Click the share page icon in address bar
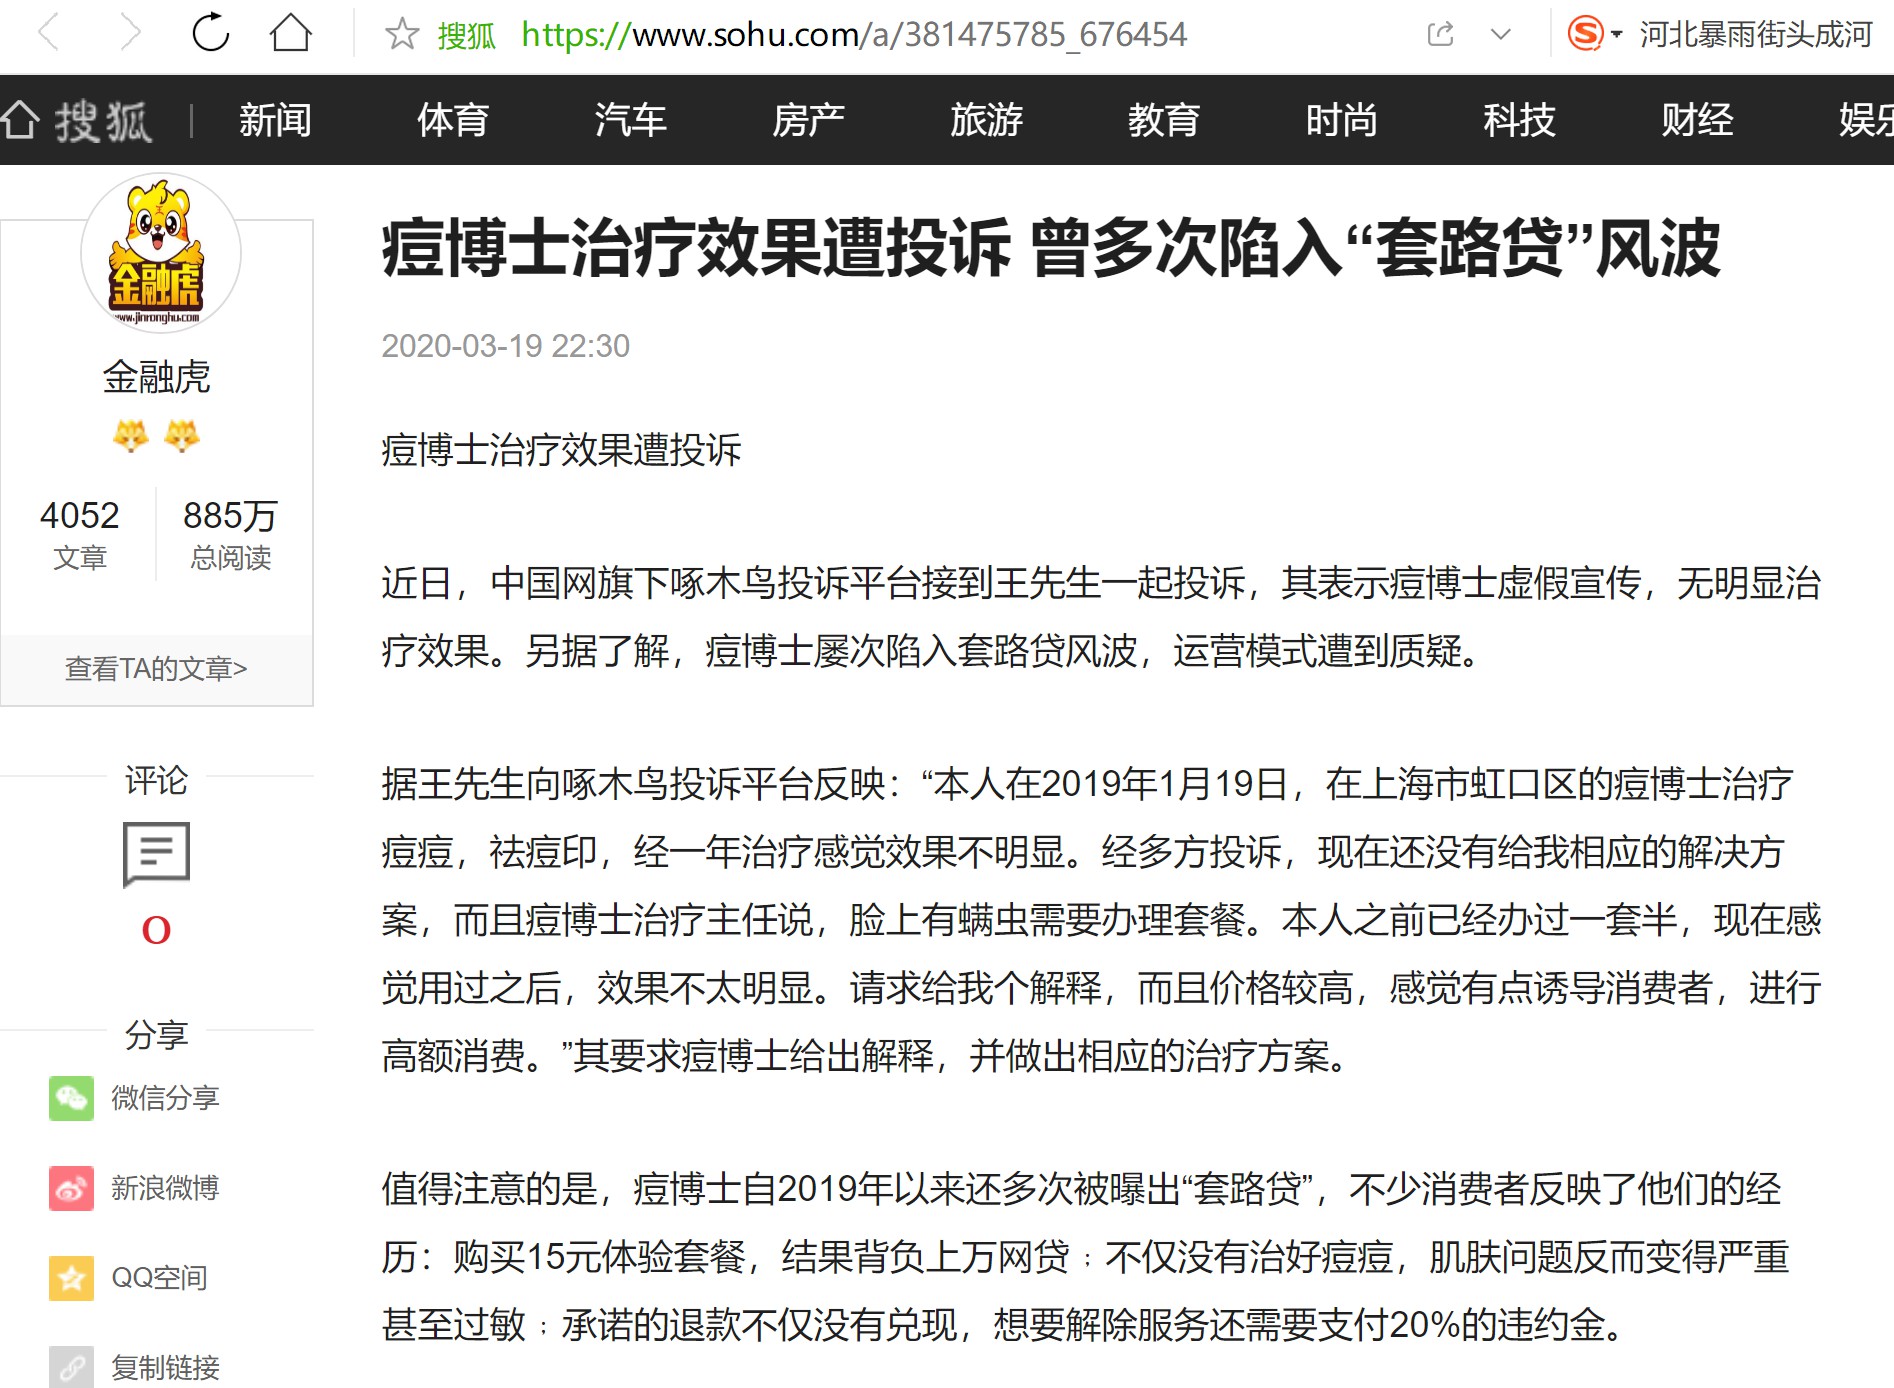 pyautogui.click(x=1441, y=34)
